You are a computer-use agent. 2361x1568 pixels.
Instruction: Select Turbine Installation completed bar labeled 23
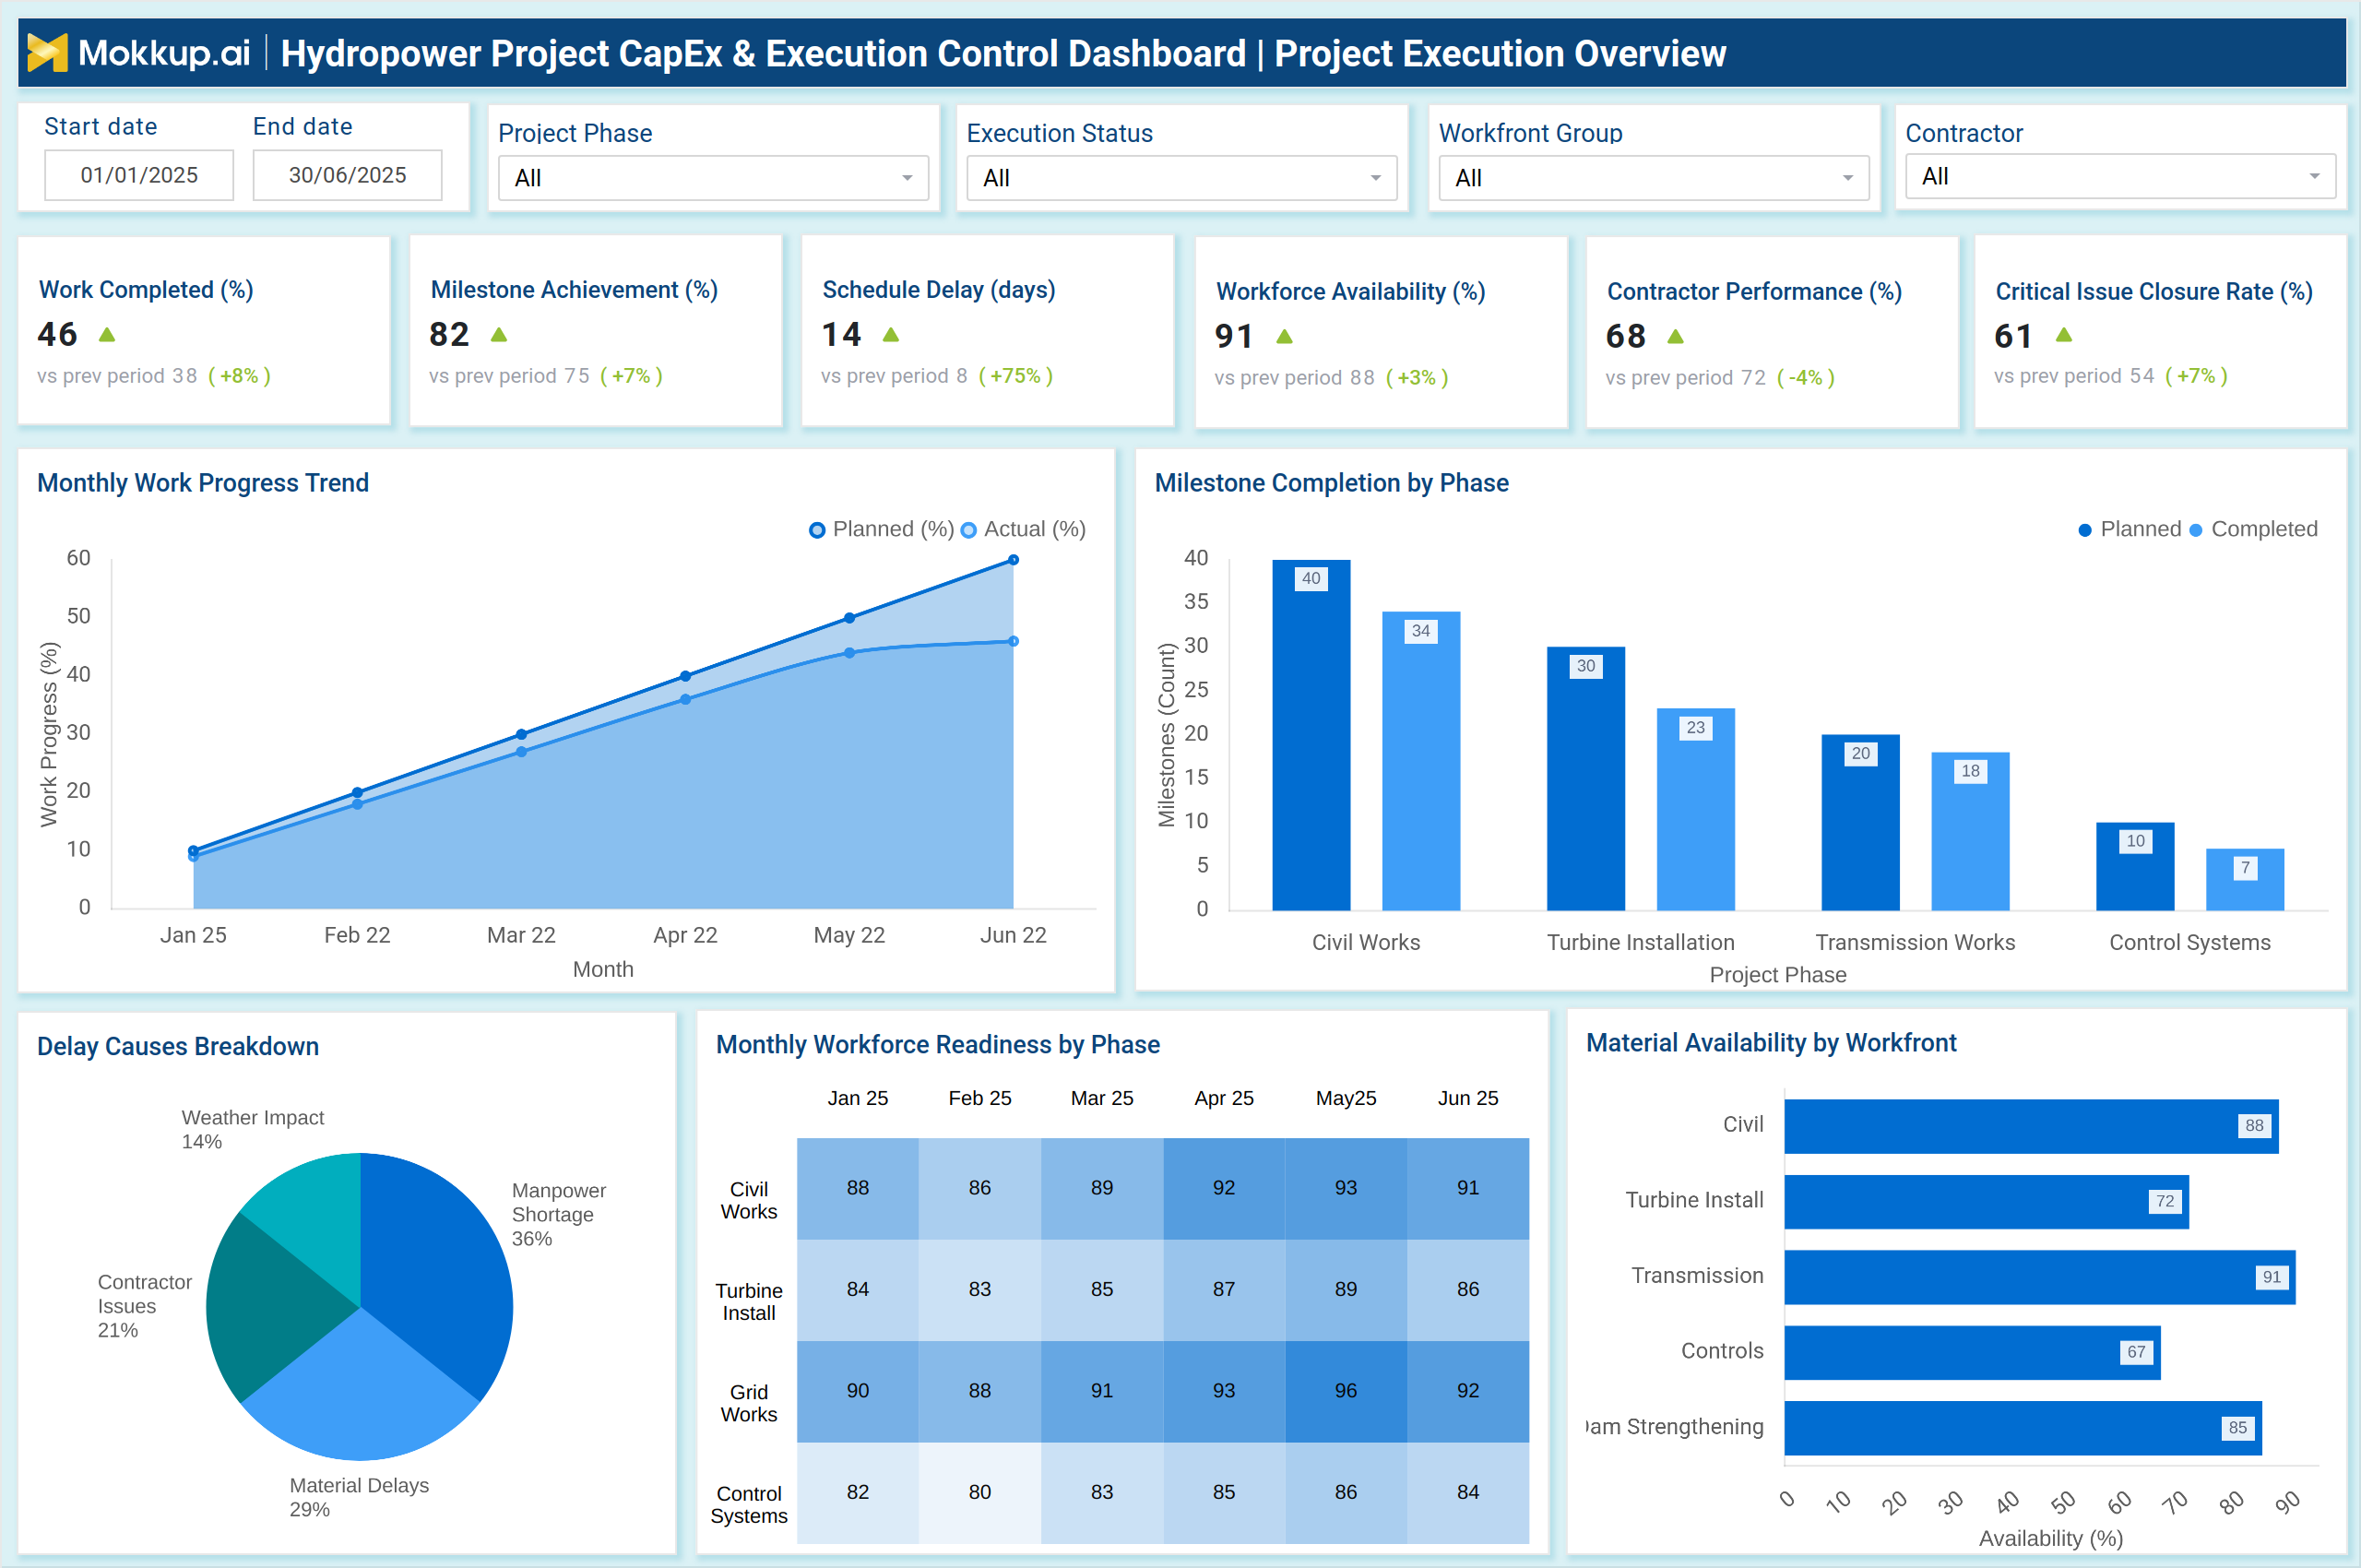[1696, 809]
